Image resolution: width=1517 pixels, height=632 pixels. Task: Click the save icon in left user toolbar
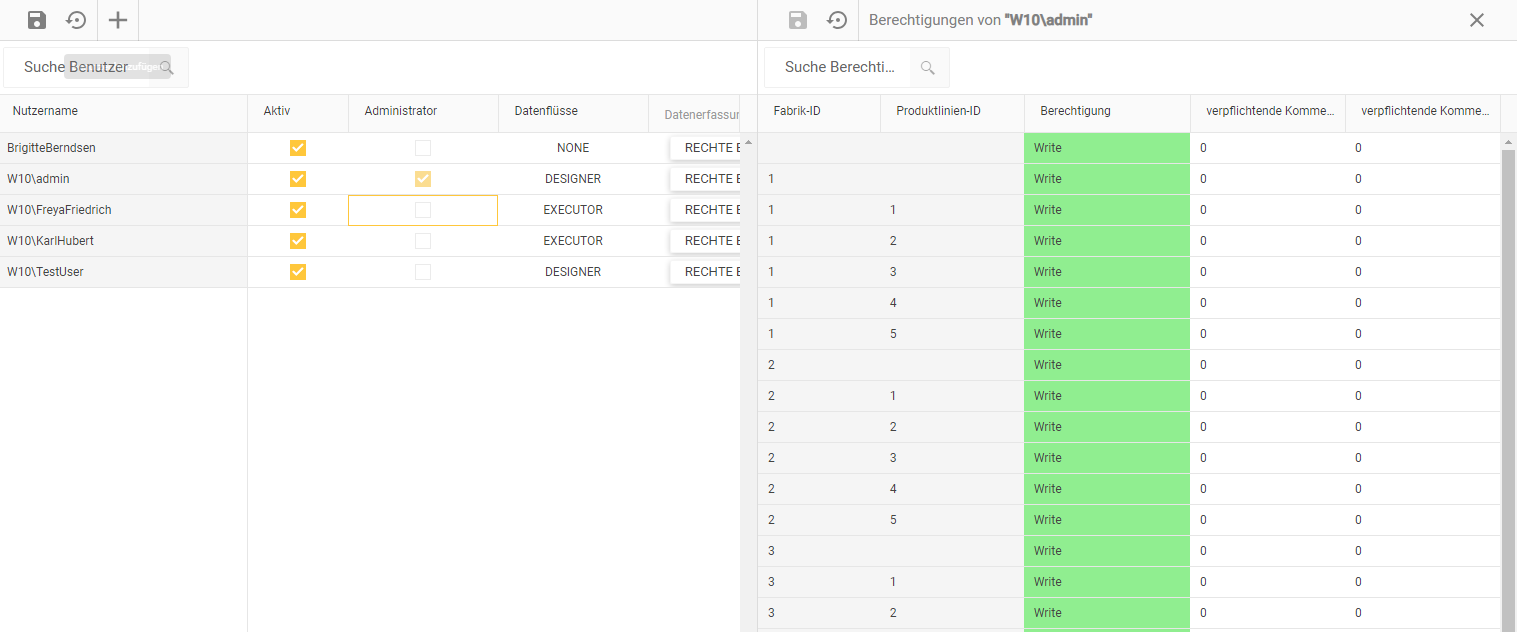click(x=37, y=20)
